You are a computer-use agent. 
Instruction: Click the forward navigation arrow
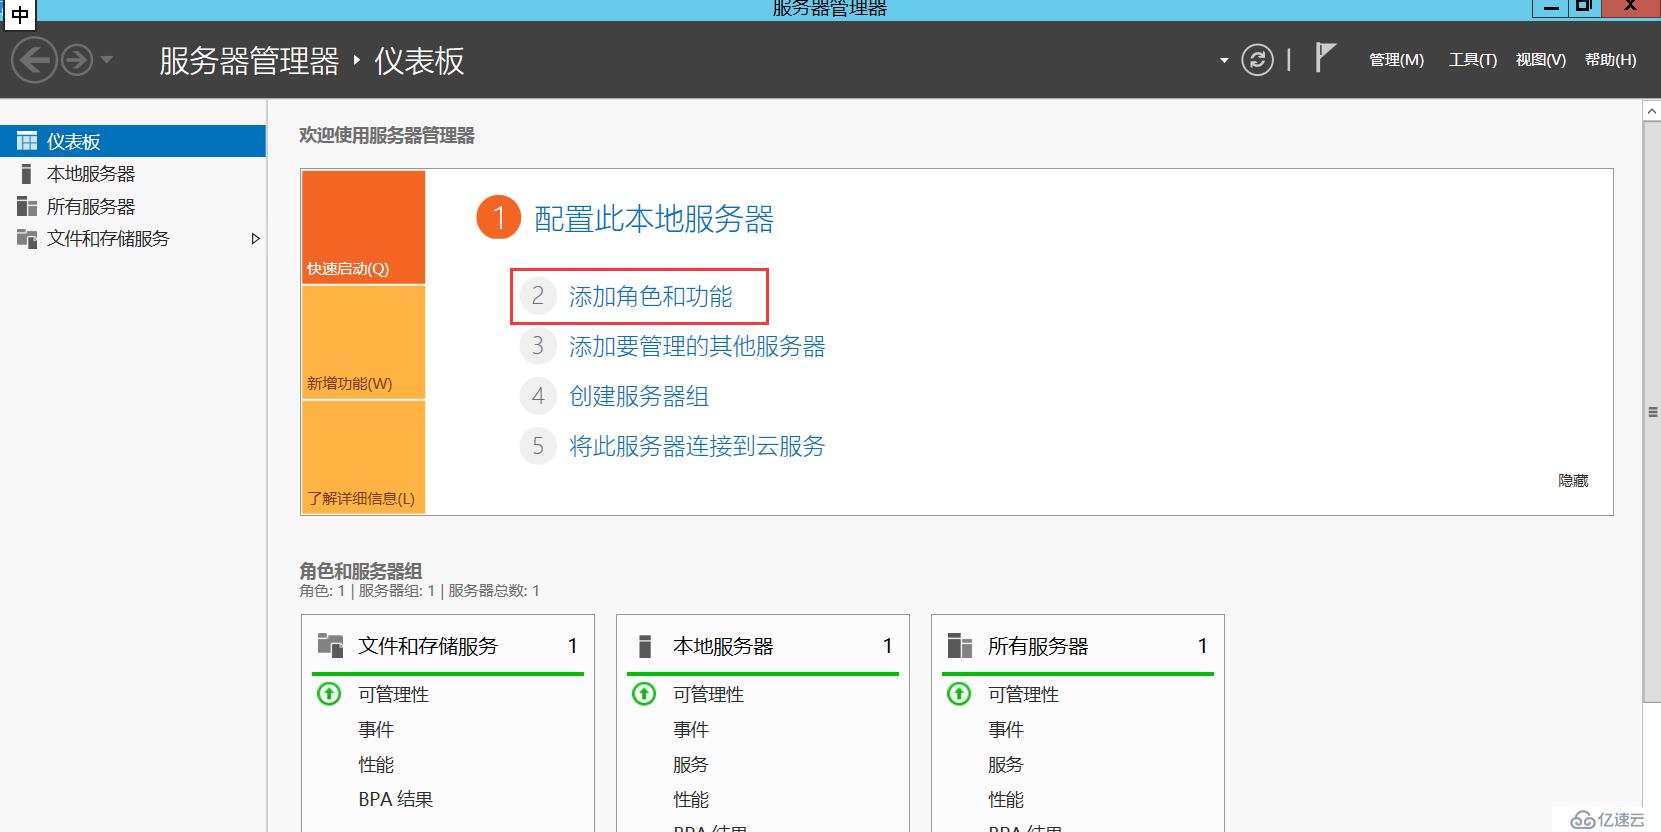(77, 60)
